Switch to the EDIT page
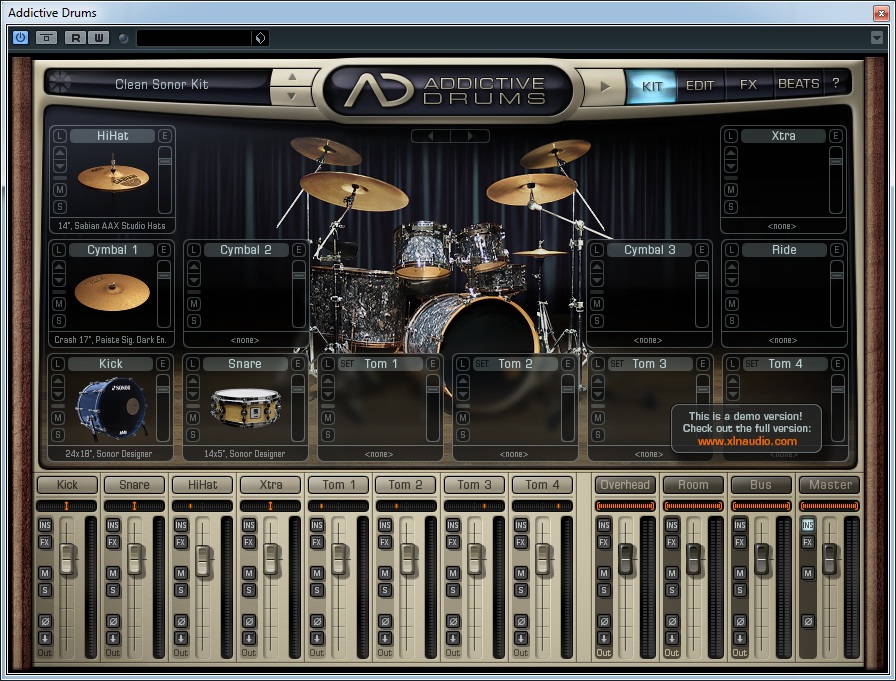This screenshot has height=681, width=896. point(700,86)
